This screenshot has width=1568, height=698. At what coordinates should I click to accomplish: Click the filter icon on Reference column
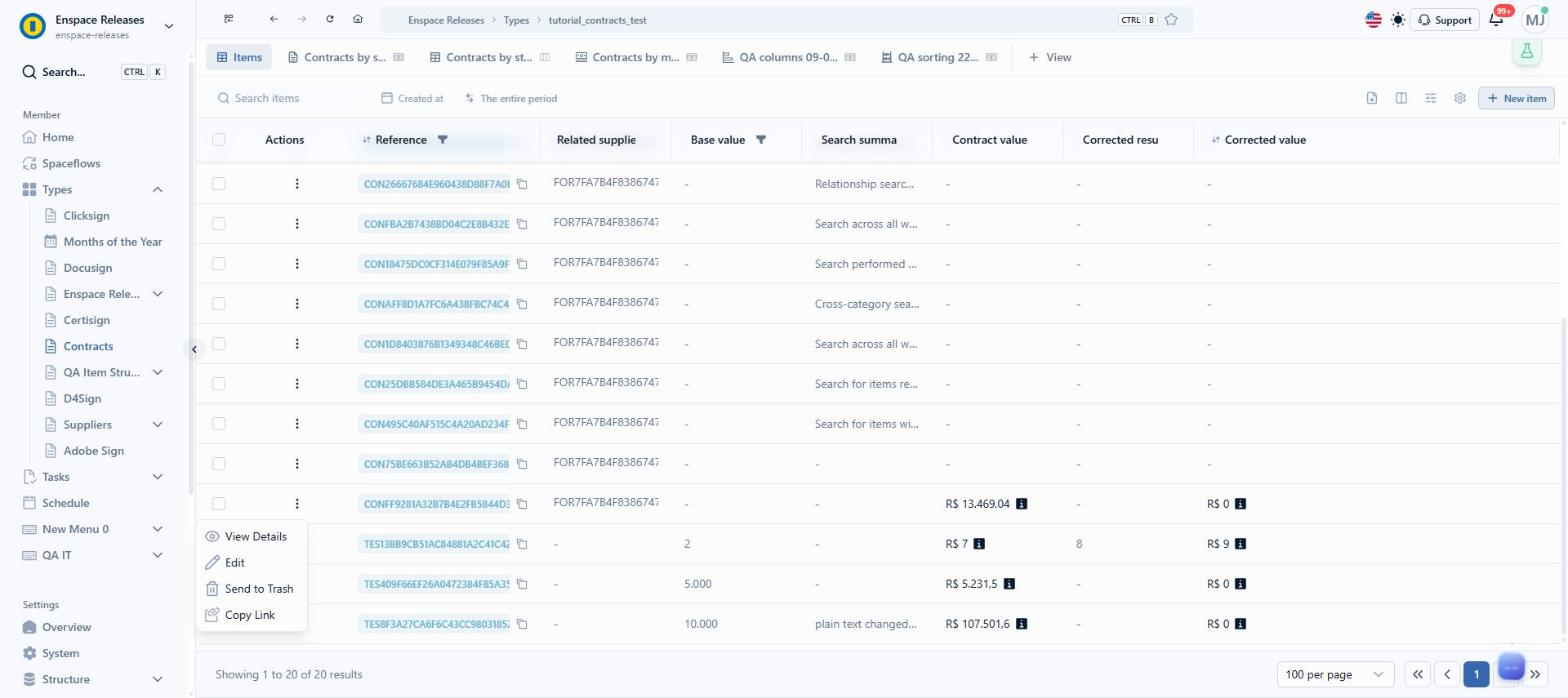coord(443,140)
